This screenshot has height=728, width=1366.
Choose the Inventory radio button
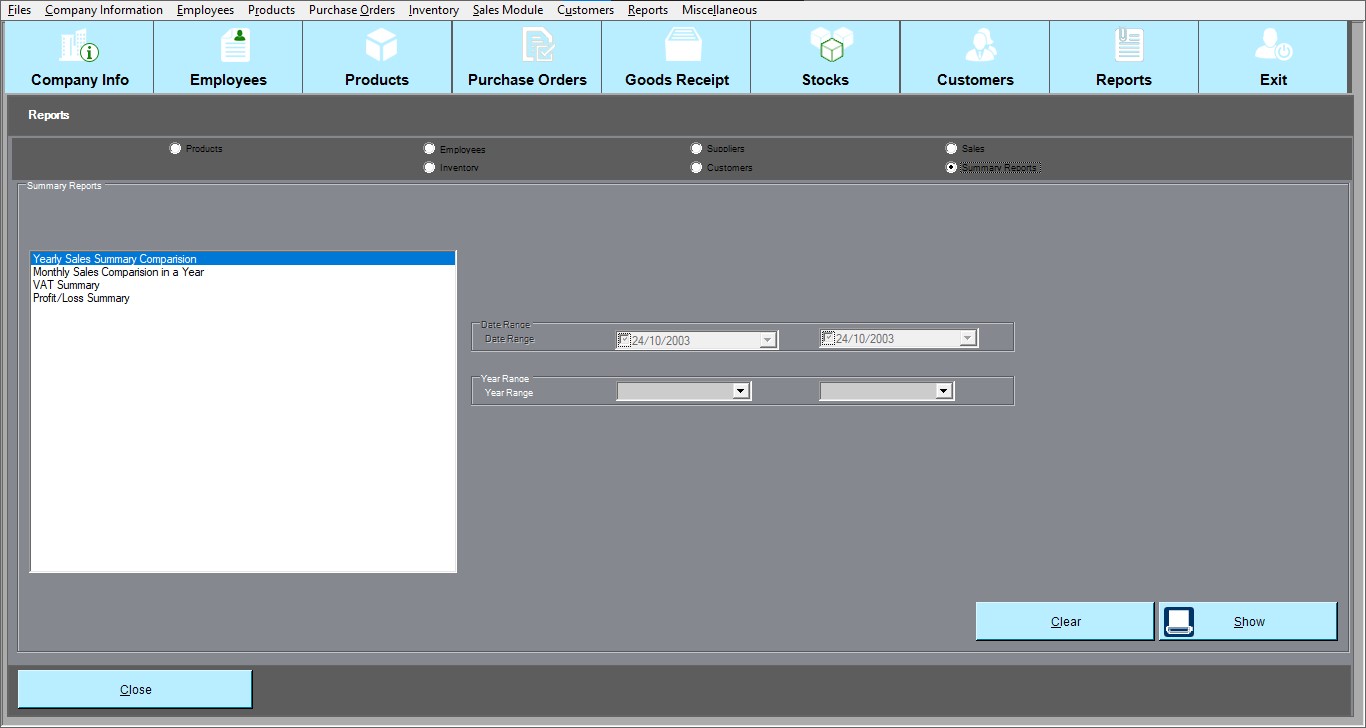[430, 168]
